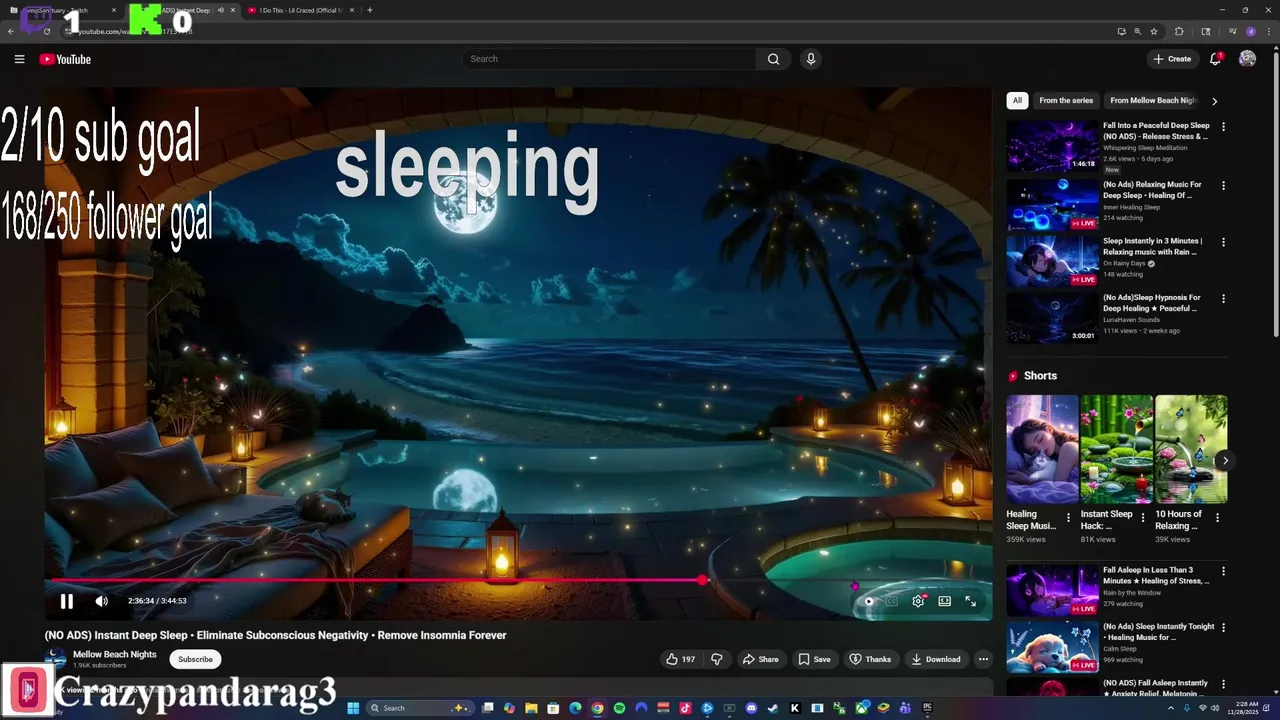Screen dimensions: 1280x720
Task: Switch the player to theater mode
Action: [x=944, y=601]
